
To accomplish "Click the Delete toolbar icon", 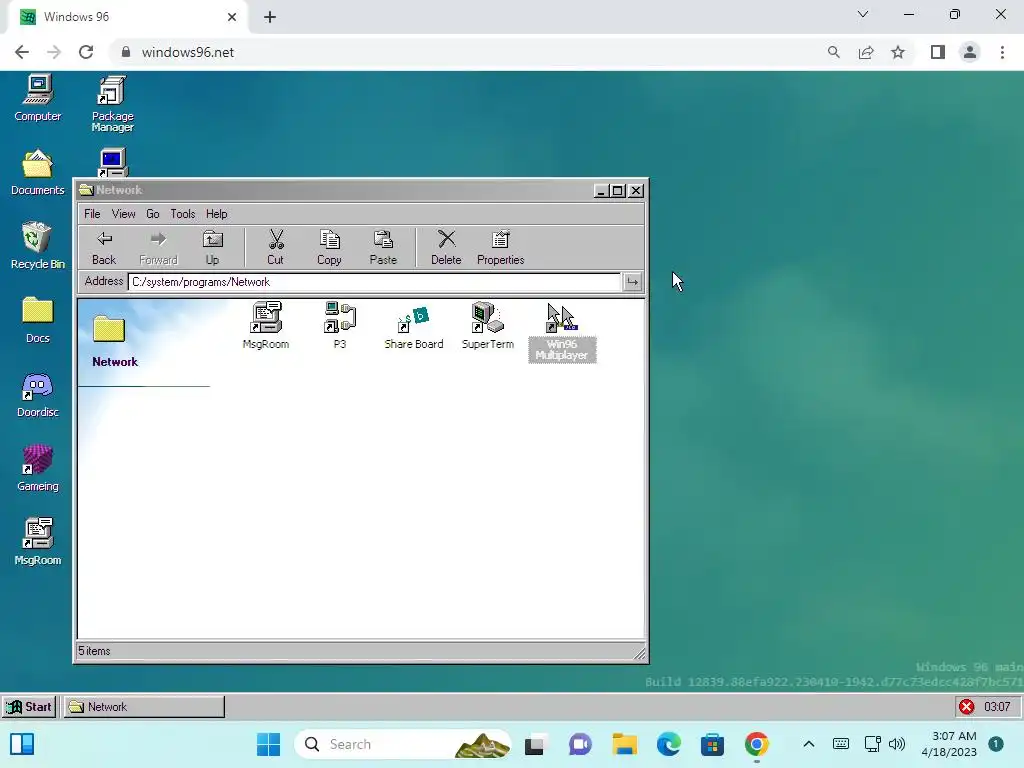I will [446, 248].
